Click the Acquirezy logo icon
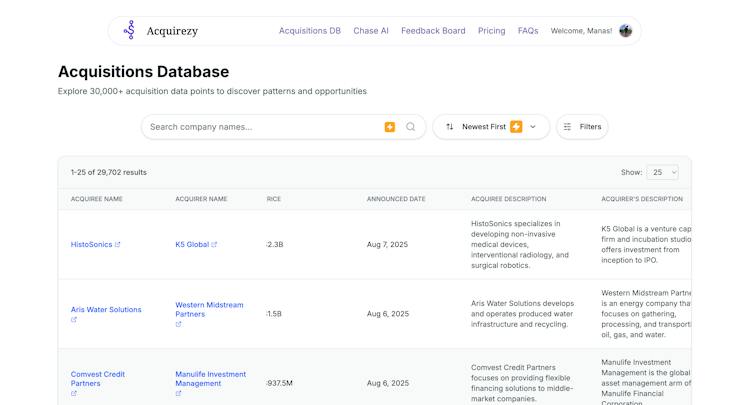 click(130, 30)
